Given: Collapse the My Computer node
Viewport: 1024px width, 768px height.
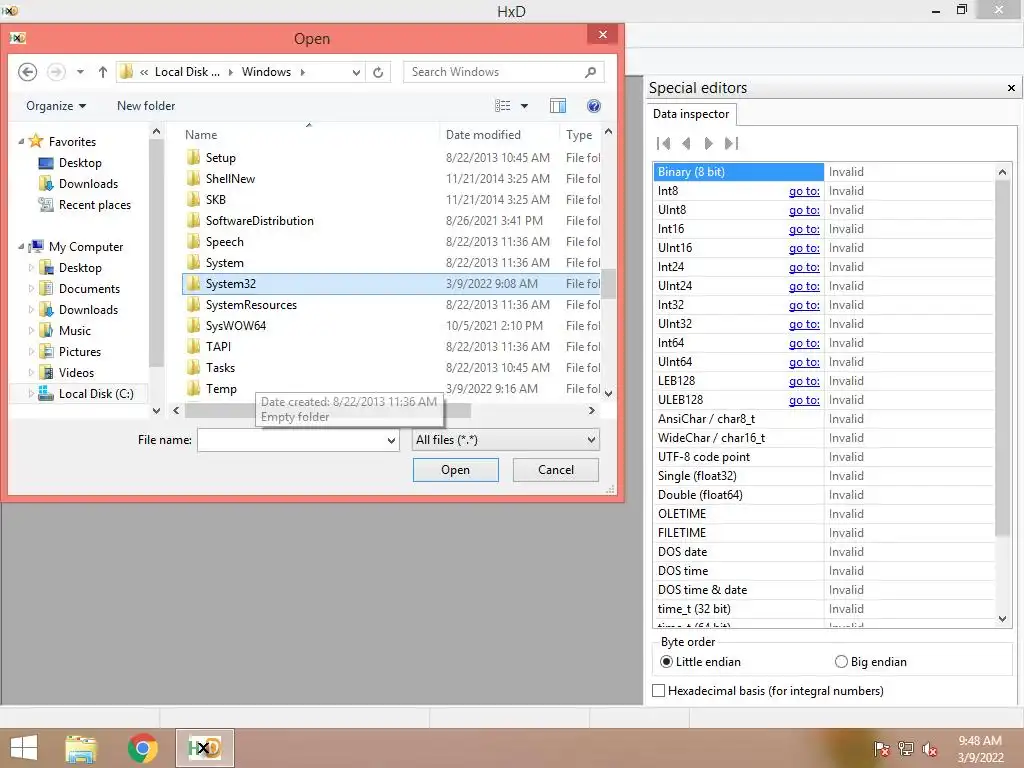Looking at the screenshot, I should click(21, 247).
